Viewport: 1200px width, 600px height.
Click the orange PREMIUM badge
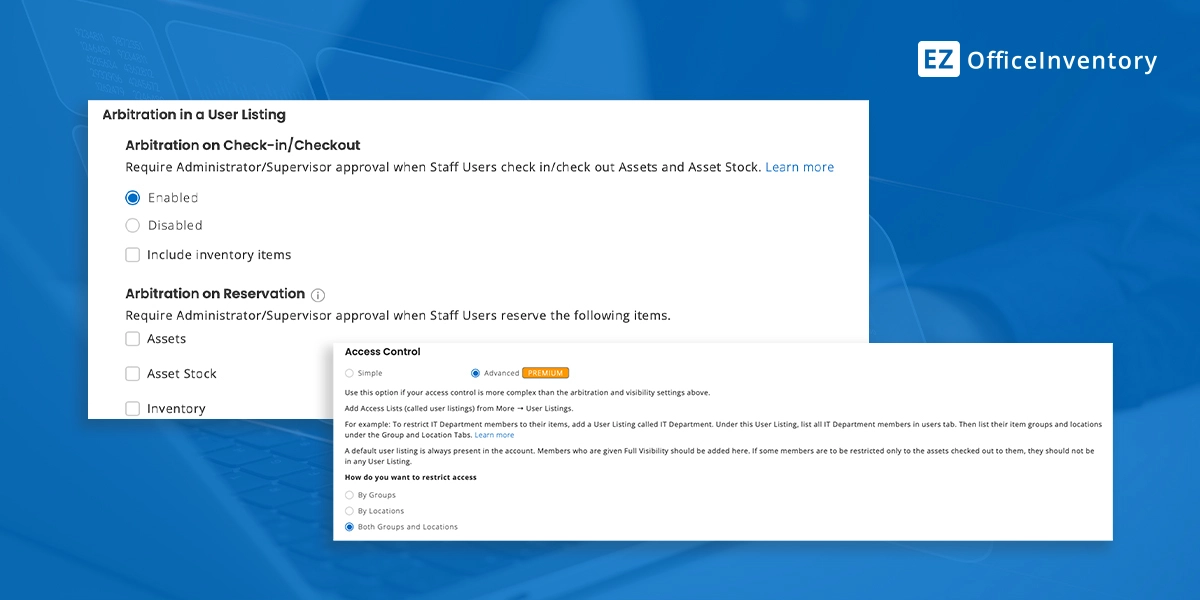point(545,373)
